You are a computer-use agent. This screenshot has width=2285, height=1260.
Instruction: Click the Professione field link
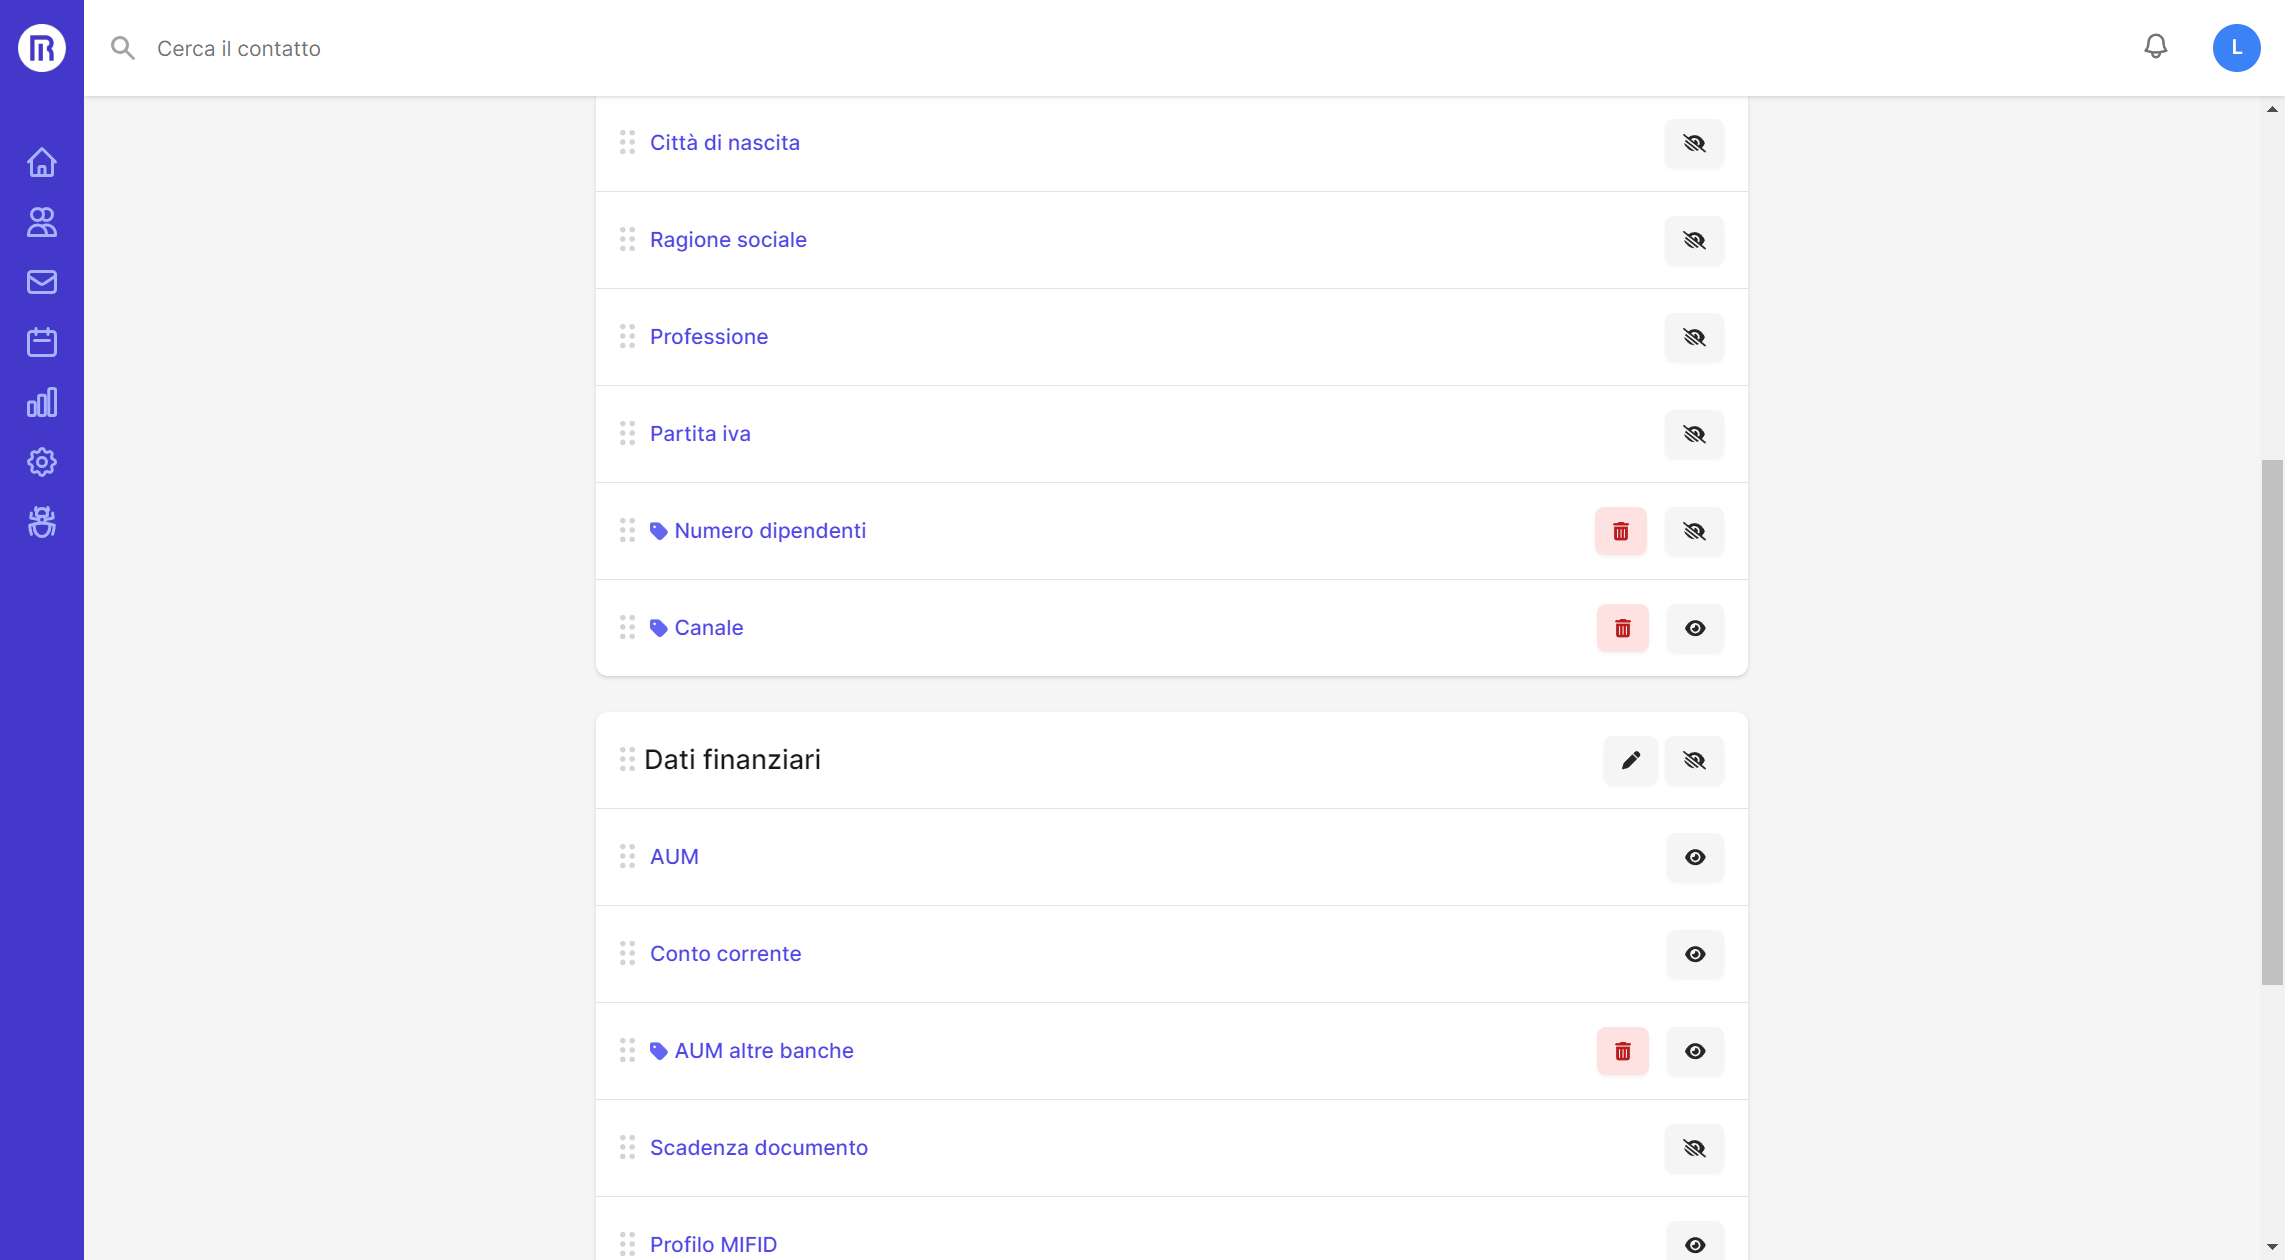coord(709,337)
